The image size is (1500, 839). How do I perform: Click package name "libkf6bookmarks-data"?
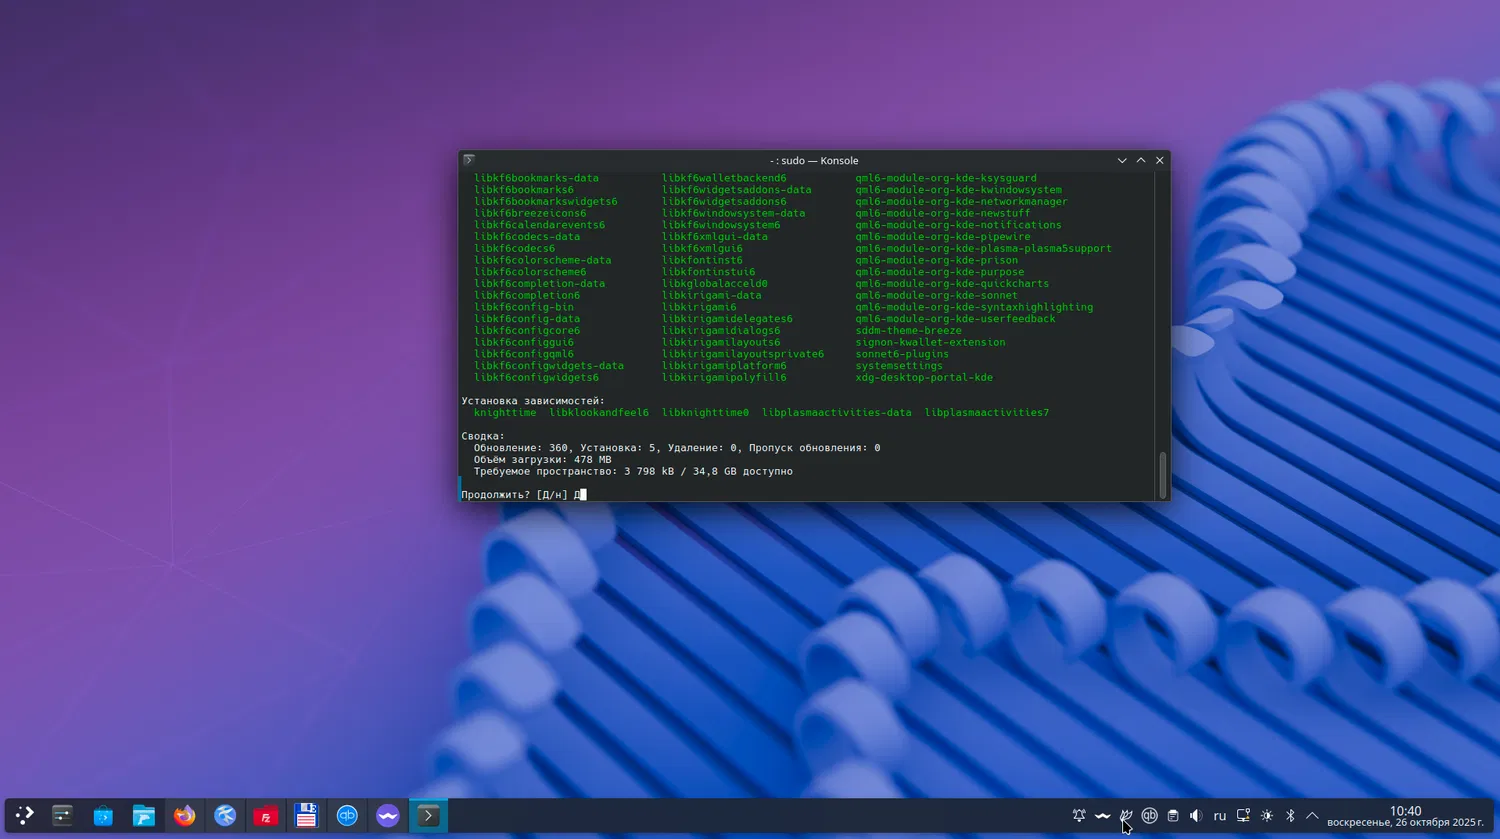(536, 178)
